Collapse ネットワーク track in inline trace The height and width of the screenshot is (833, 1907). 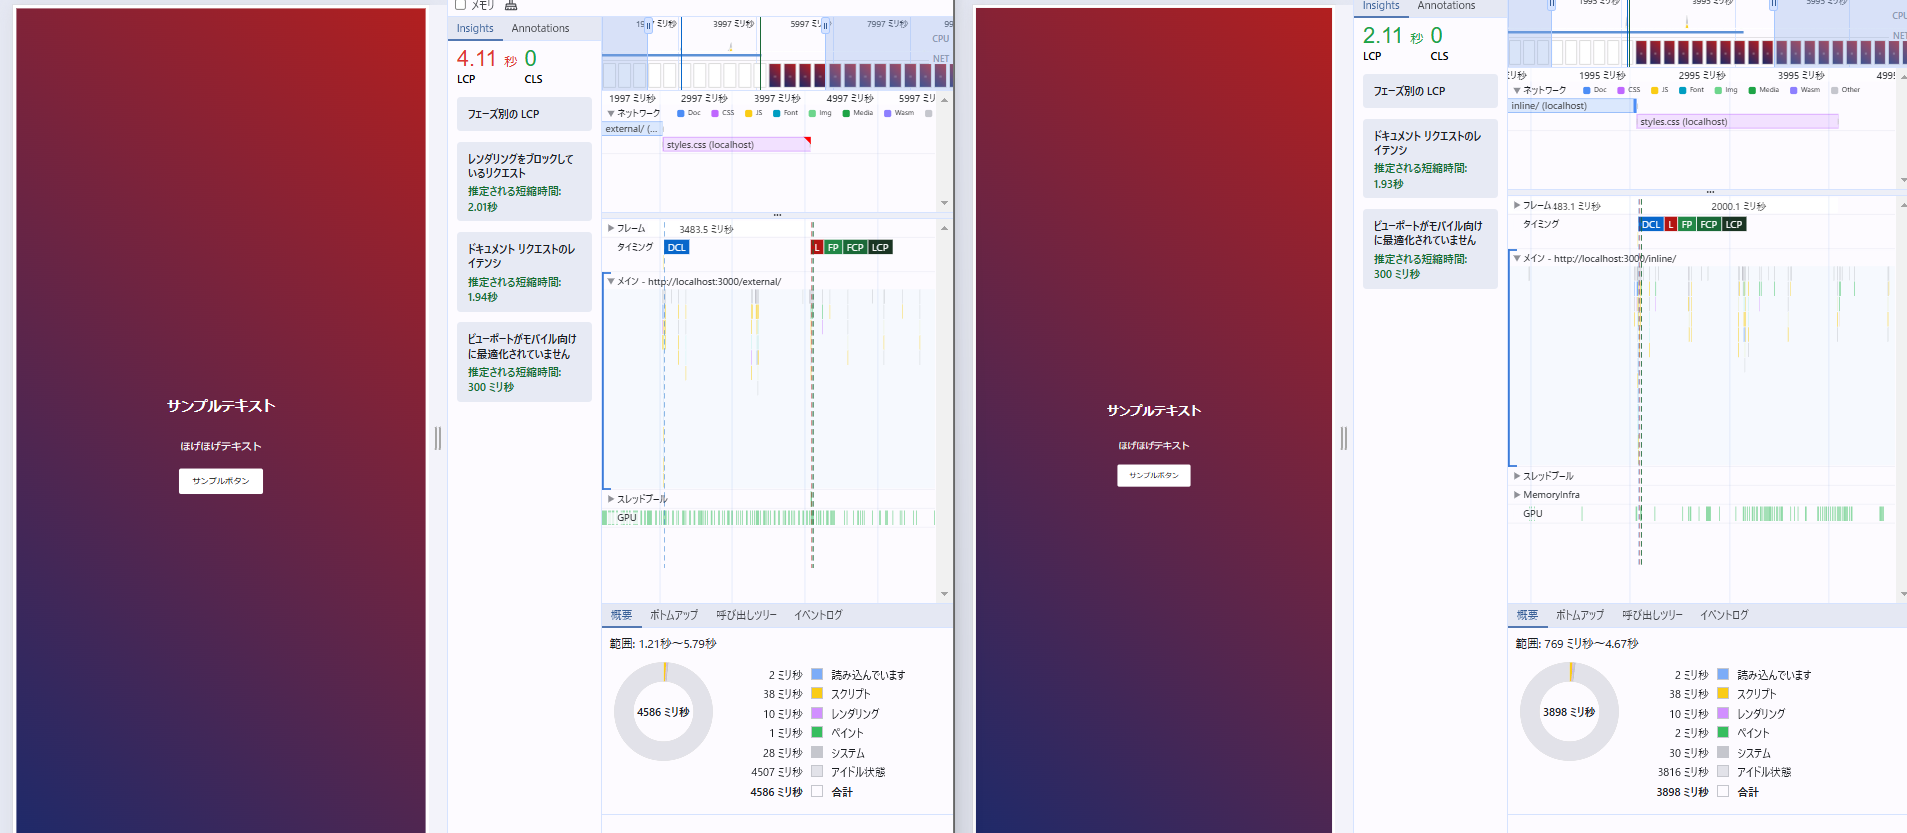tap(1517, 90)
